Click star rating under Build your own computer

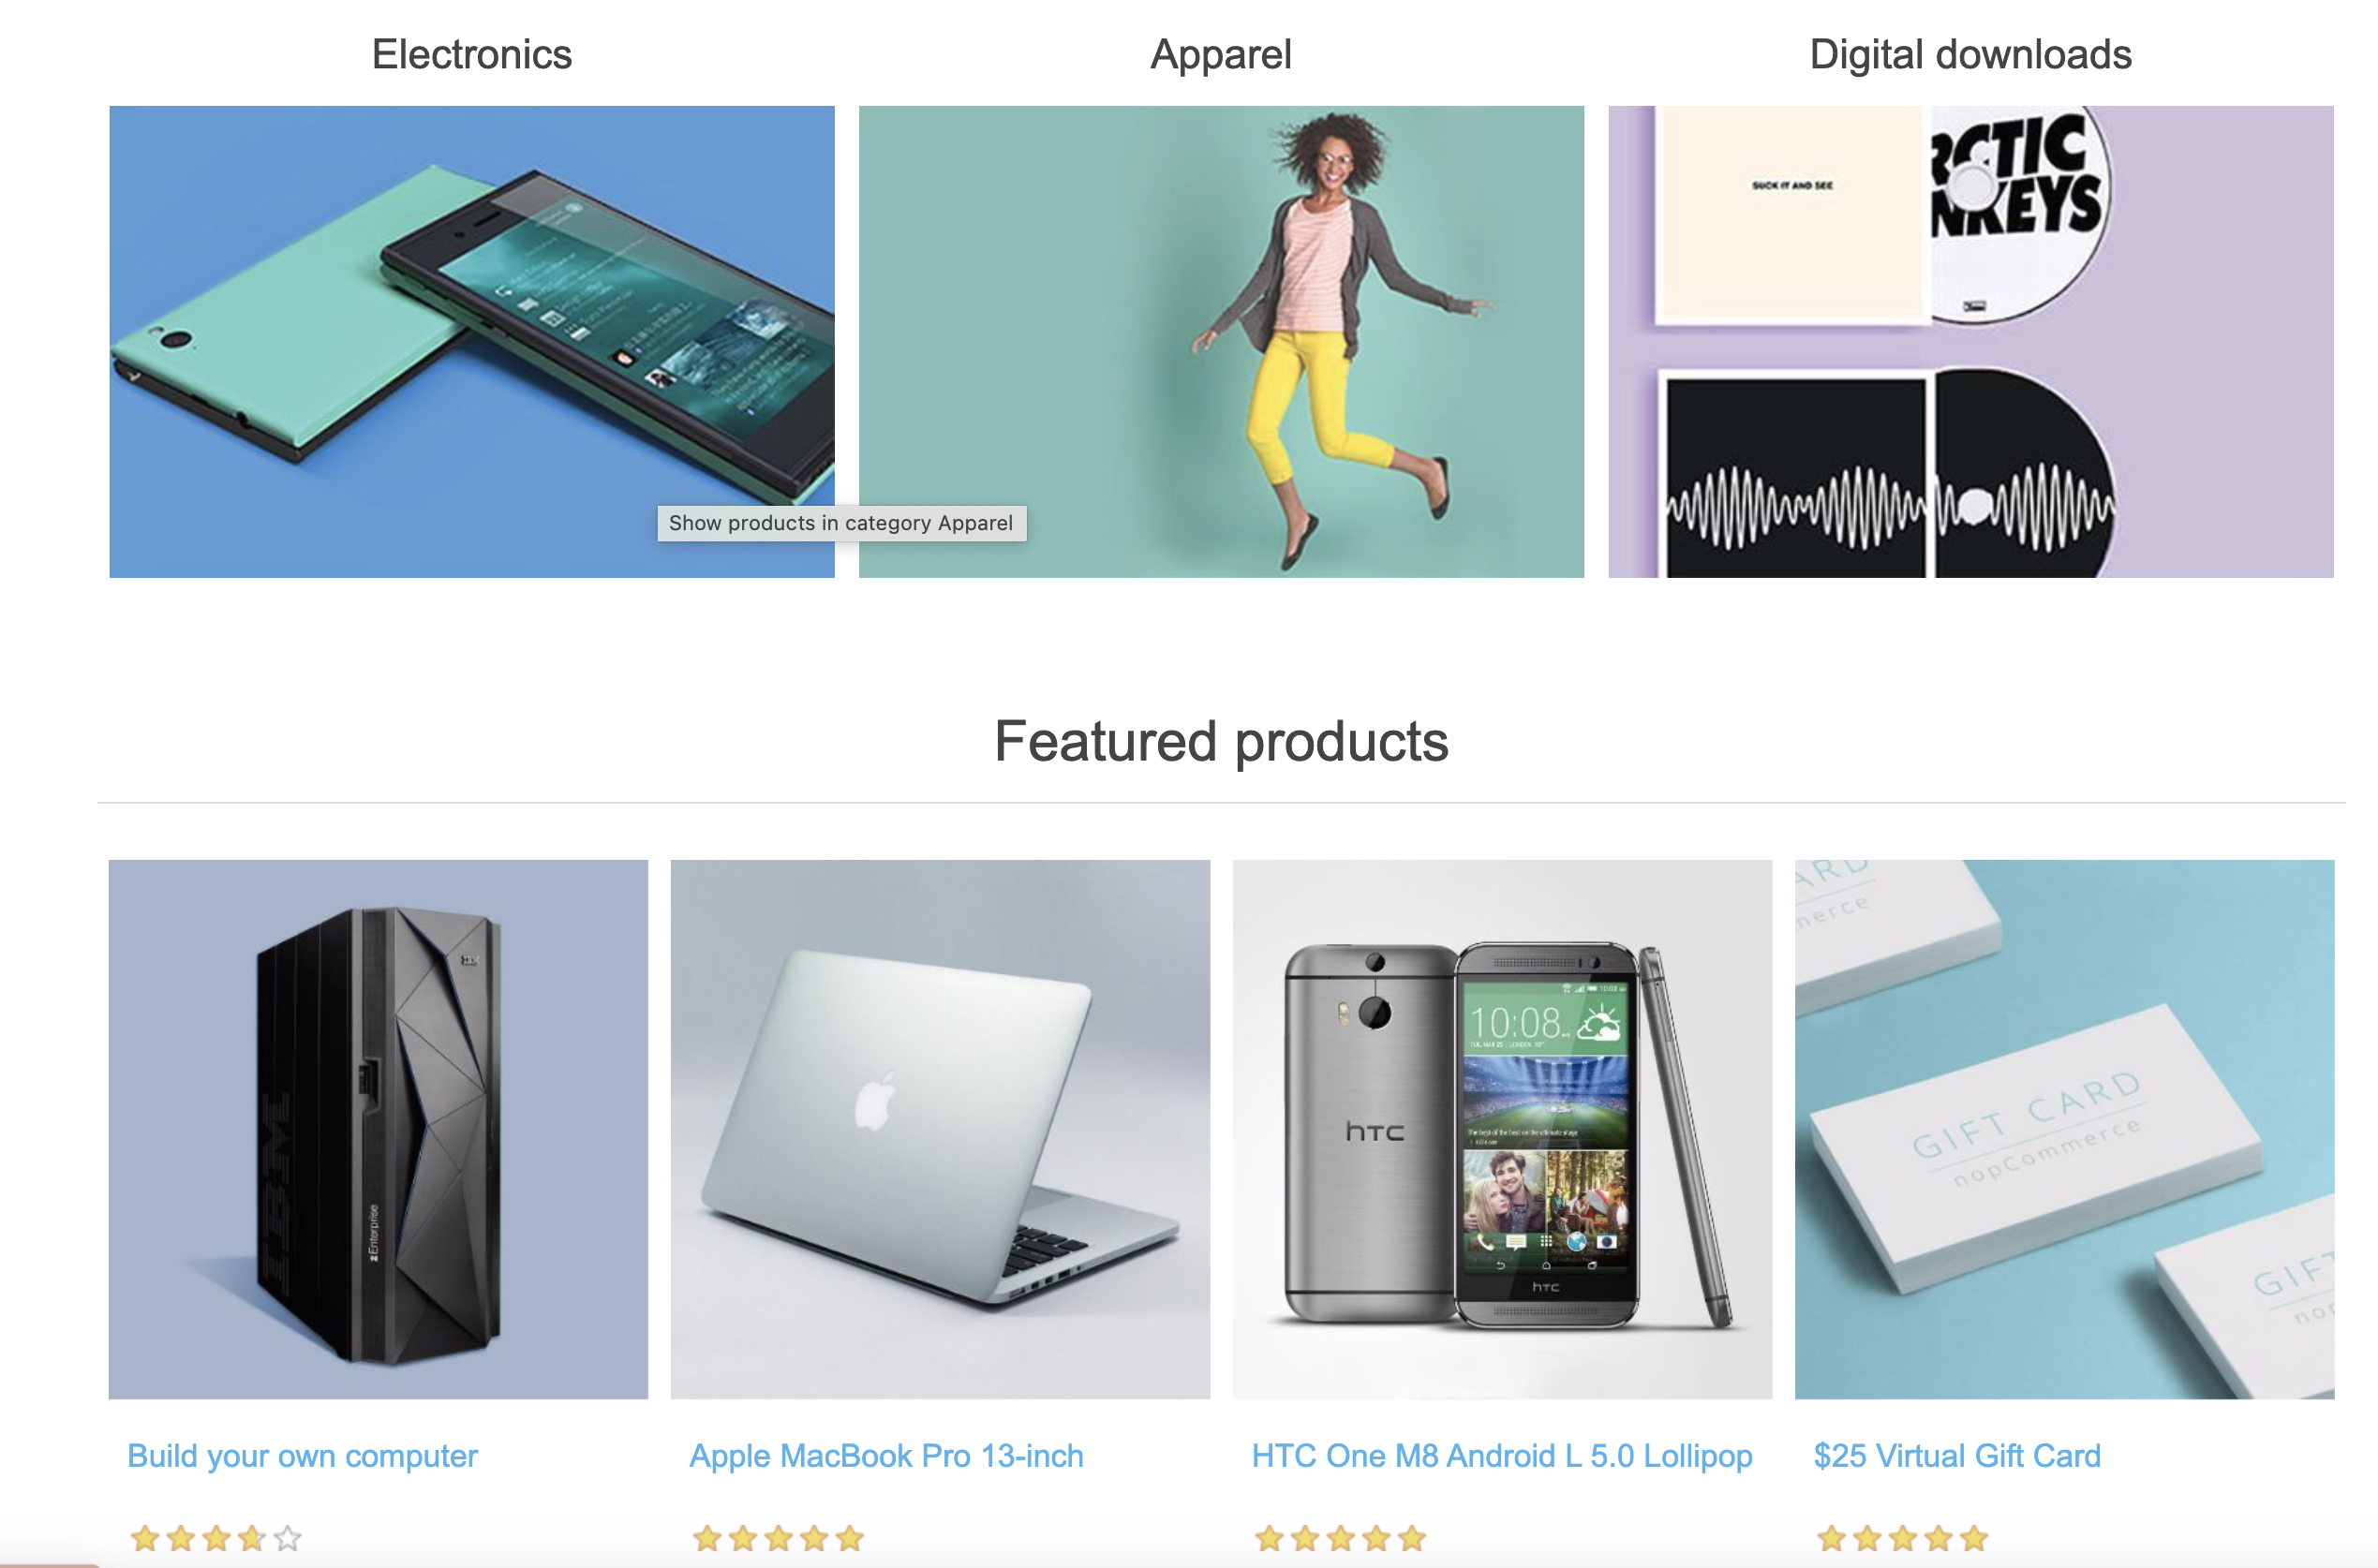pyautogui.click(x=215, y=1538)
